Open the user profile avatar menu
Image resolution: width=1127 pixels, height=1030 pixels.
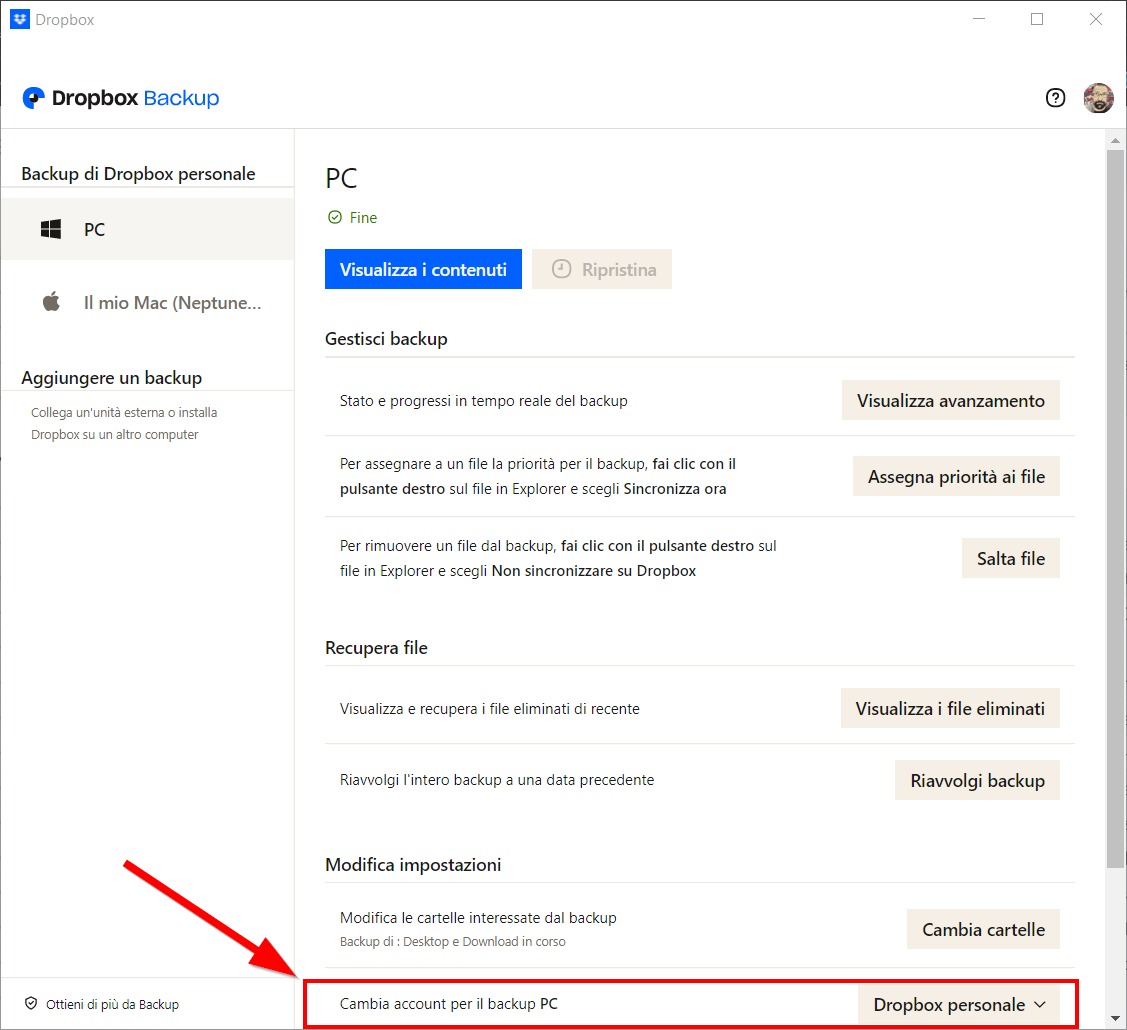click(x=1098, y=98)
